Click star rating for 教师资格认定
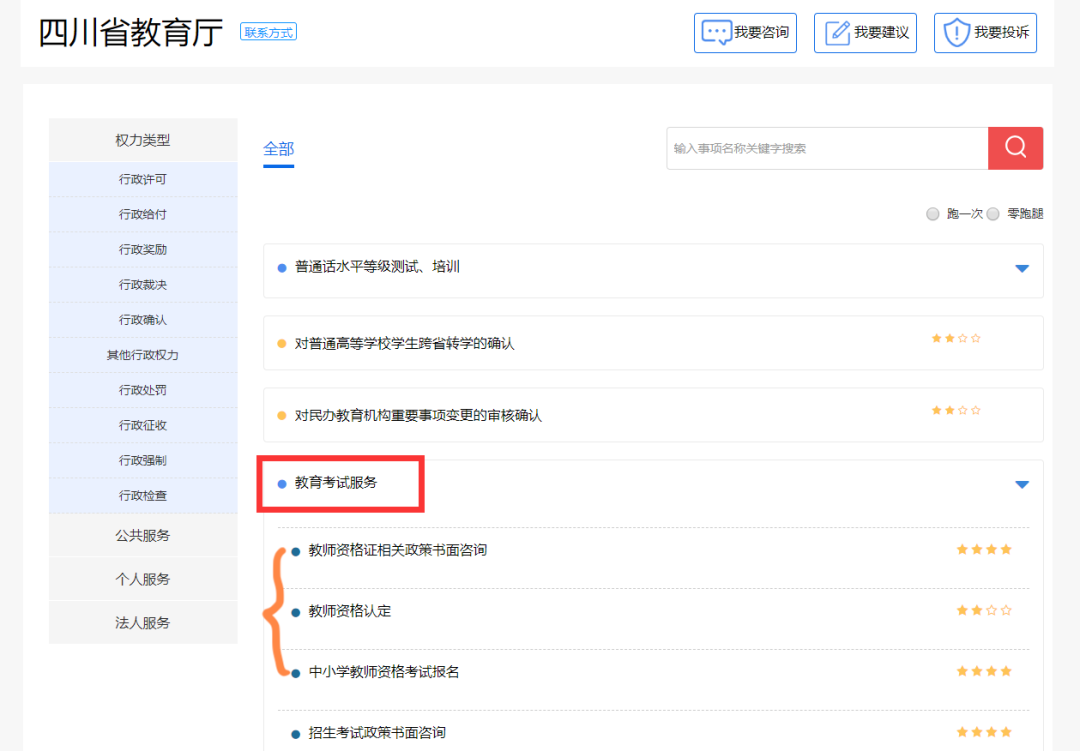Viewport: 1080px width, 751px height. [984, 610]
